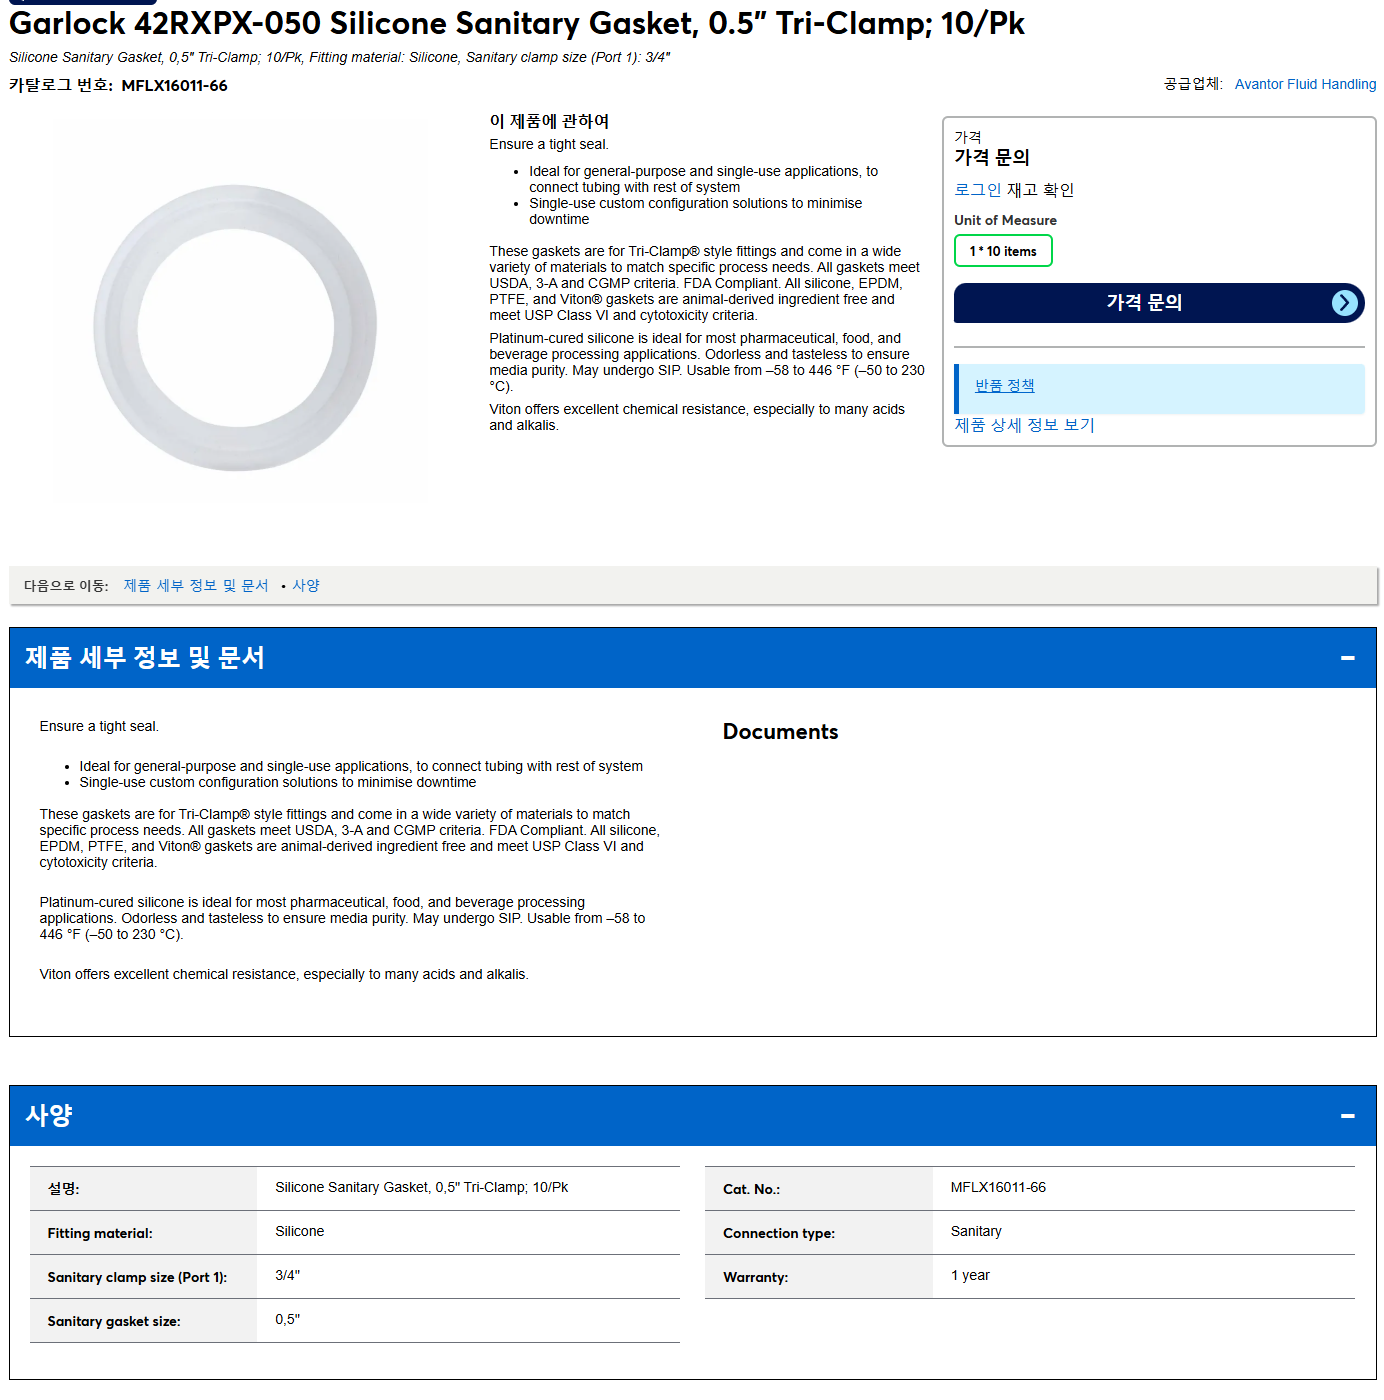The height and width of the screenshot is (1400, 1384).
Task: Click the Documents heading
Action: [x=780, y=732]
